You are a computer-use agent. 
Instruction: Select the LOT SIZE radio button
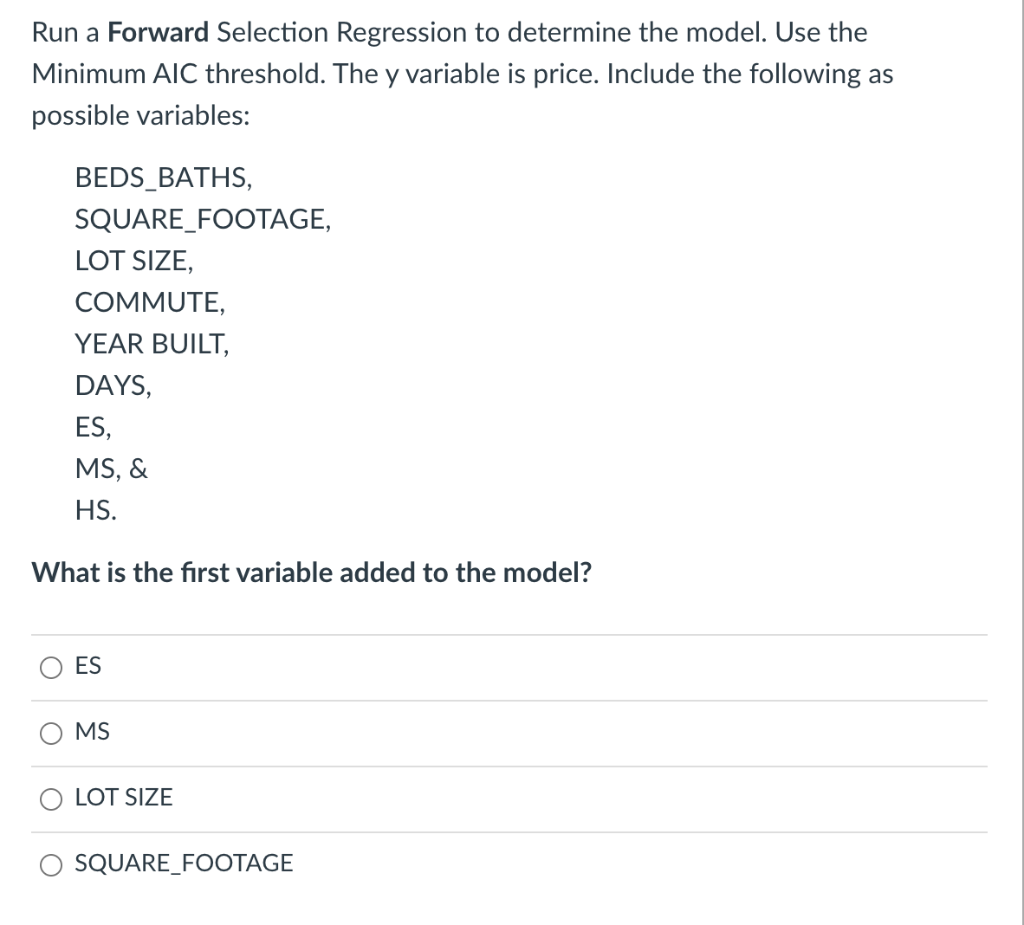coord(51,799)
